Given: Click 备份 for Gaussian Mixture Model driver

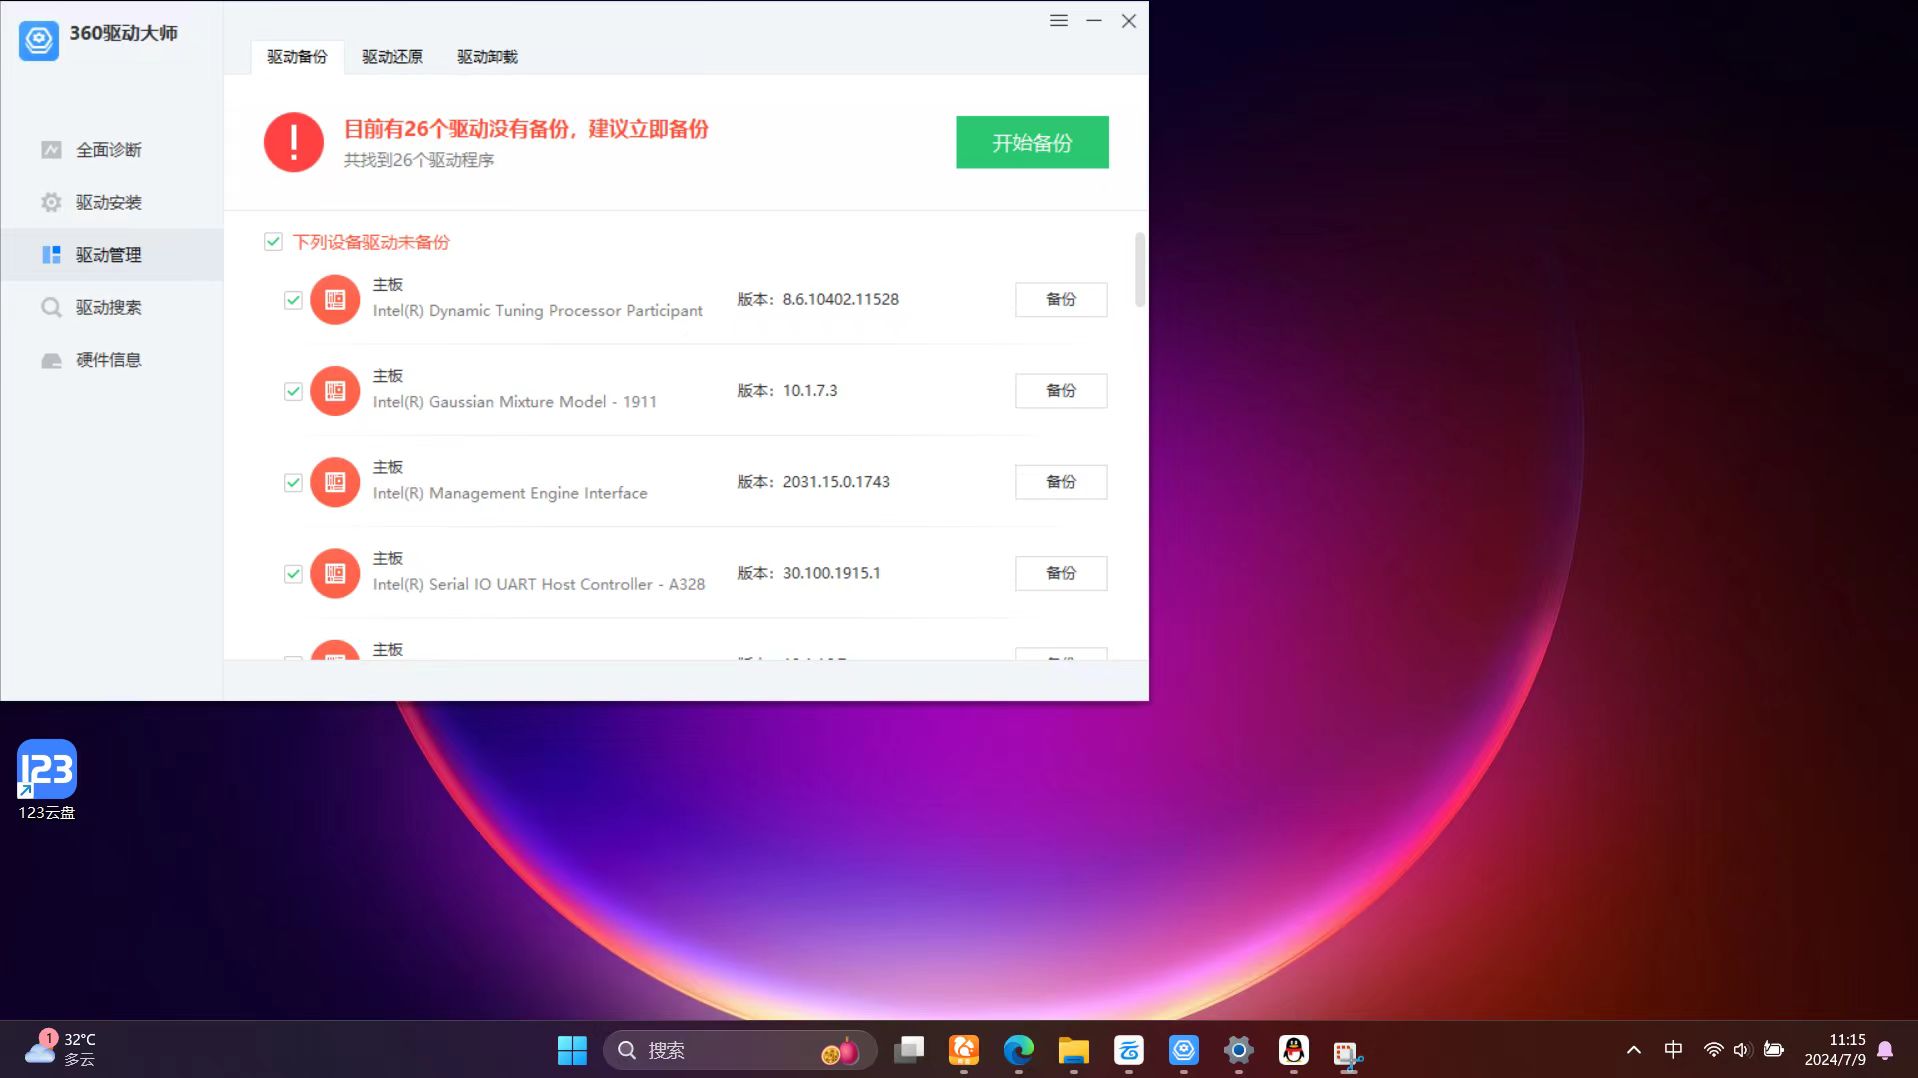Looking at the screenshot, I should pyautogui.click(x=1060, y=391).
